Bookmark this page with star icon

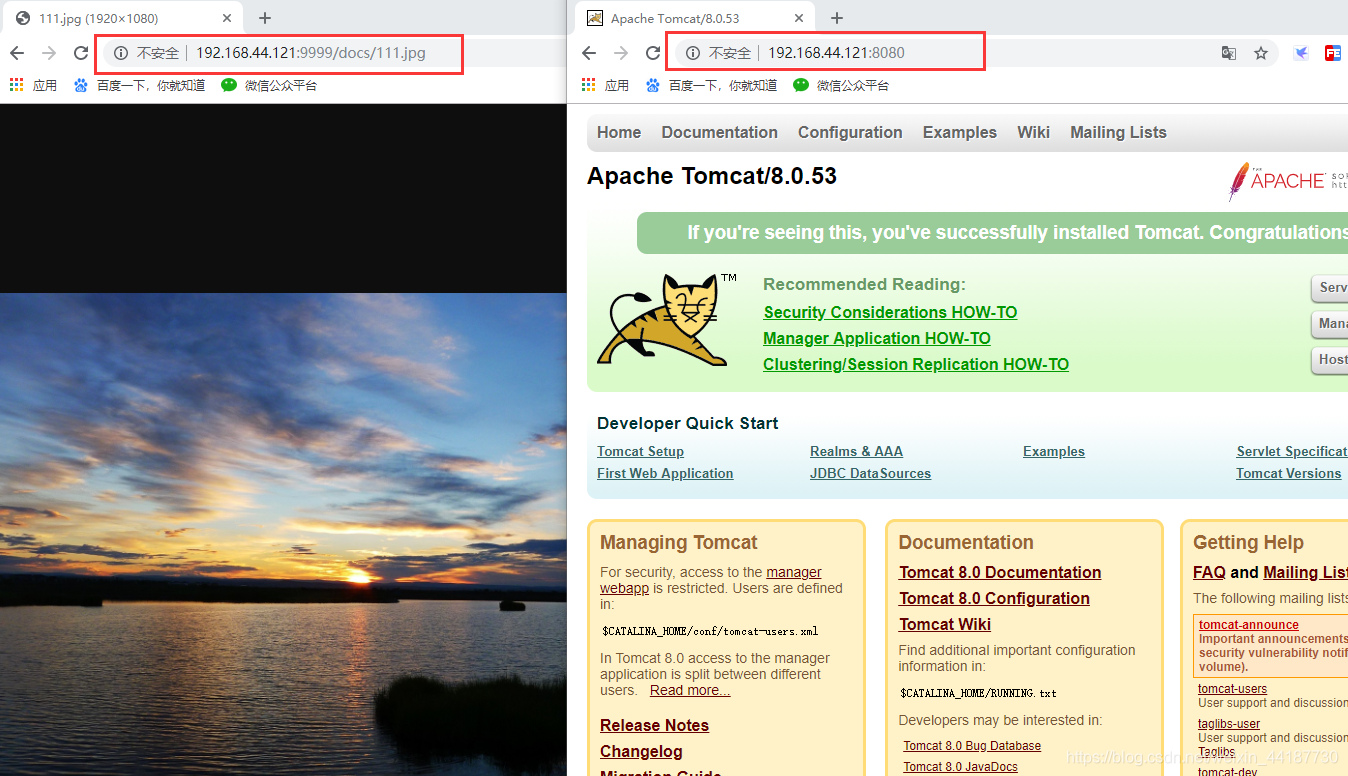pos(1261,53)
